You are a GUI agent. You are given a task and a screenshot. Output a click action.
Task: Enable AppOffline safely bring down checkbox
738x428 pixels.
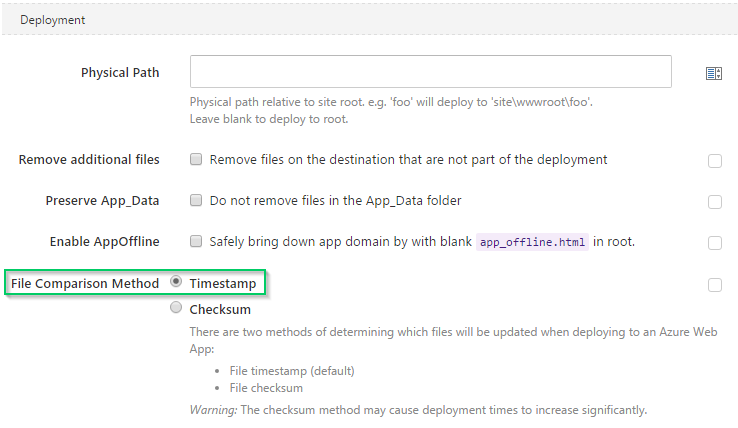point(196,241)
